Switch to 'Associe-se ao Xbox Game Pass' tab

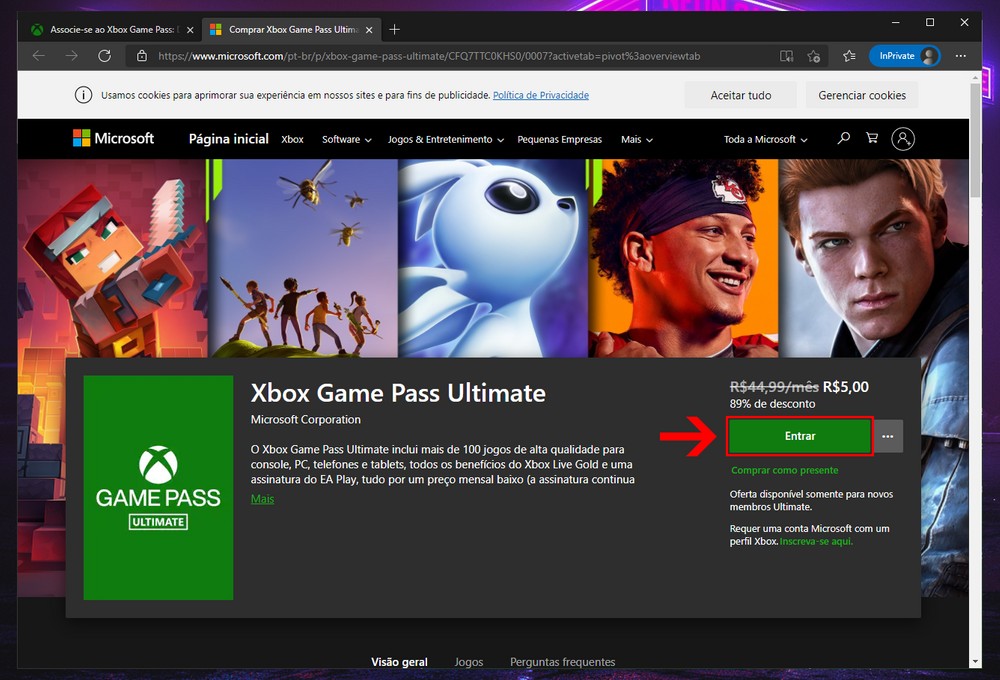pos(112,29)
